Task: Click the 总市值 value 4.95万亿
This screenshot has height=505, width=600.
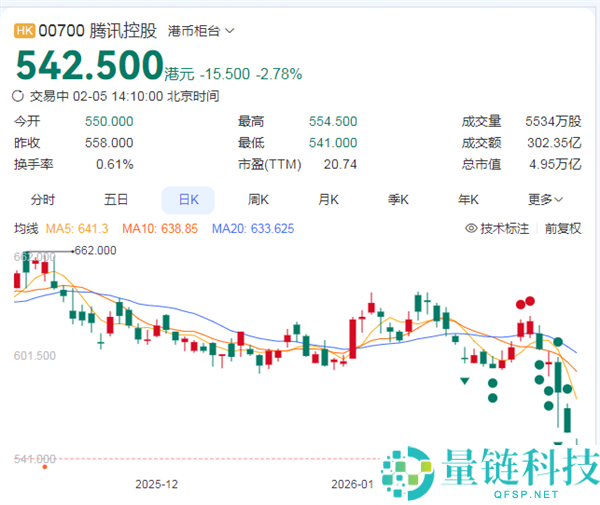Action: [x=555, y=165]
